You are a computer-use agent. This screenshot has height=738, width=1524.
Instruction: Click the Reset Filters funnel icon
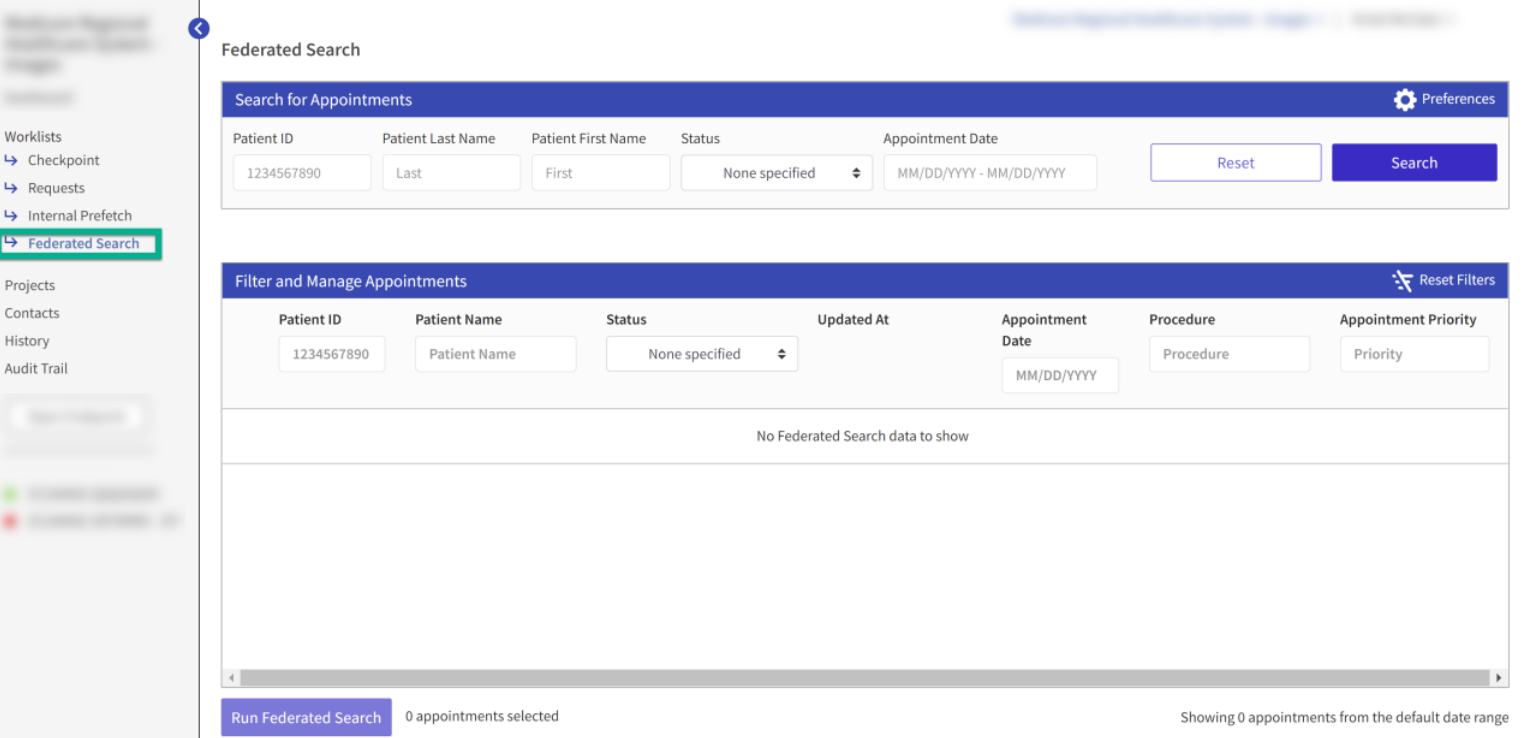[1403, 280]
